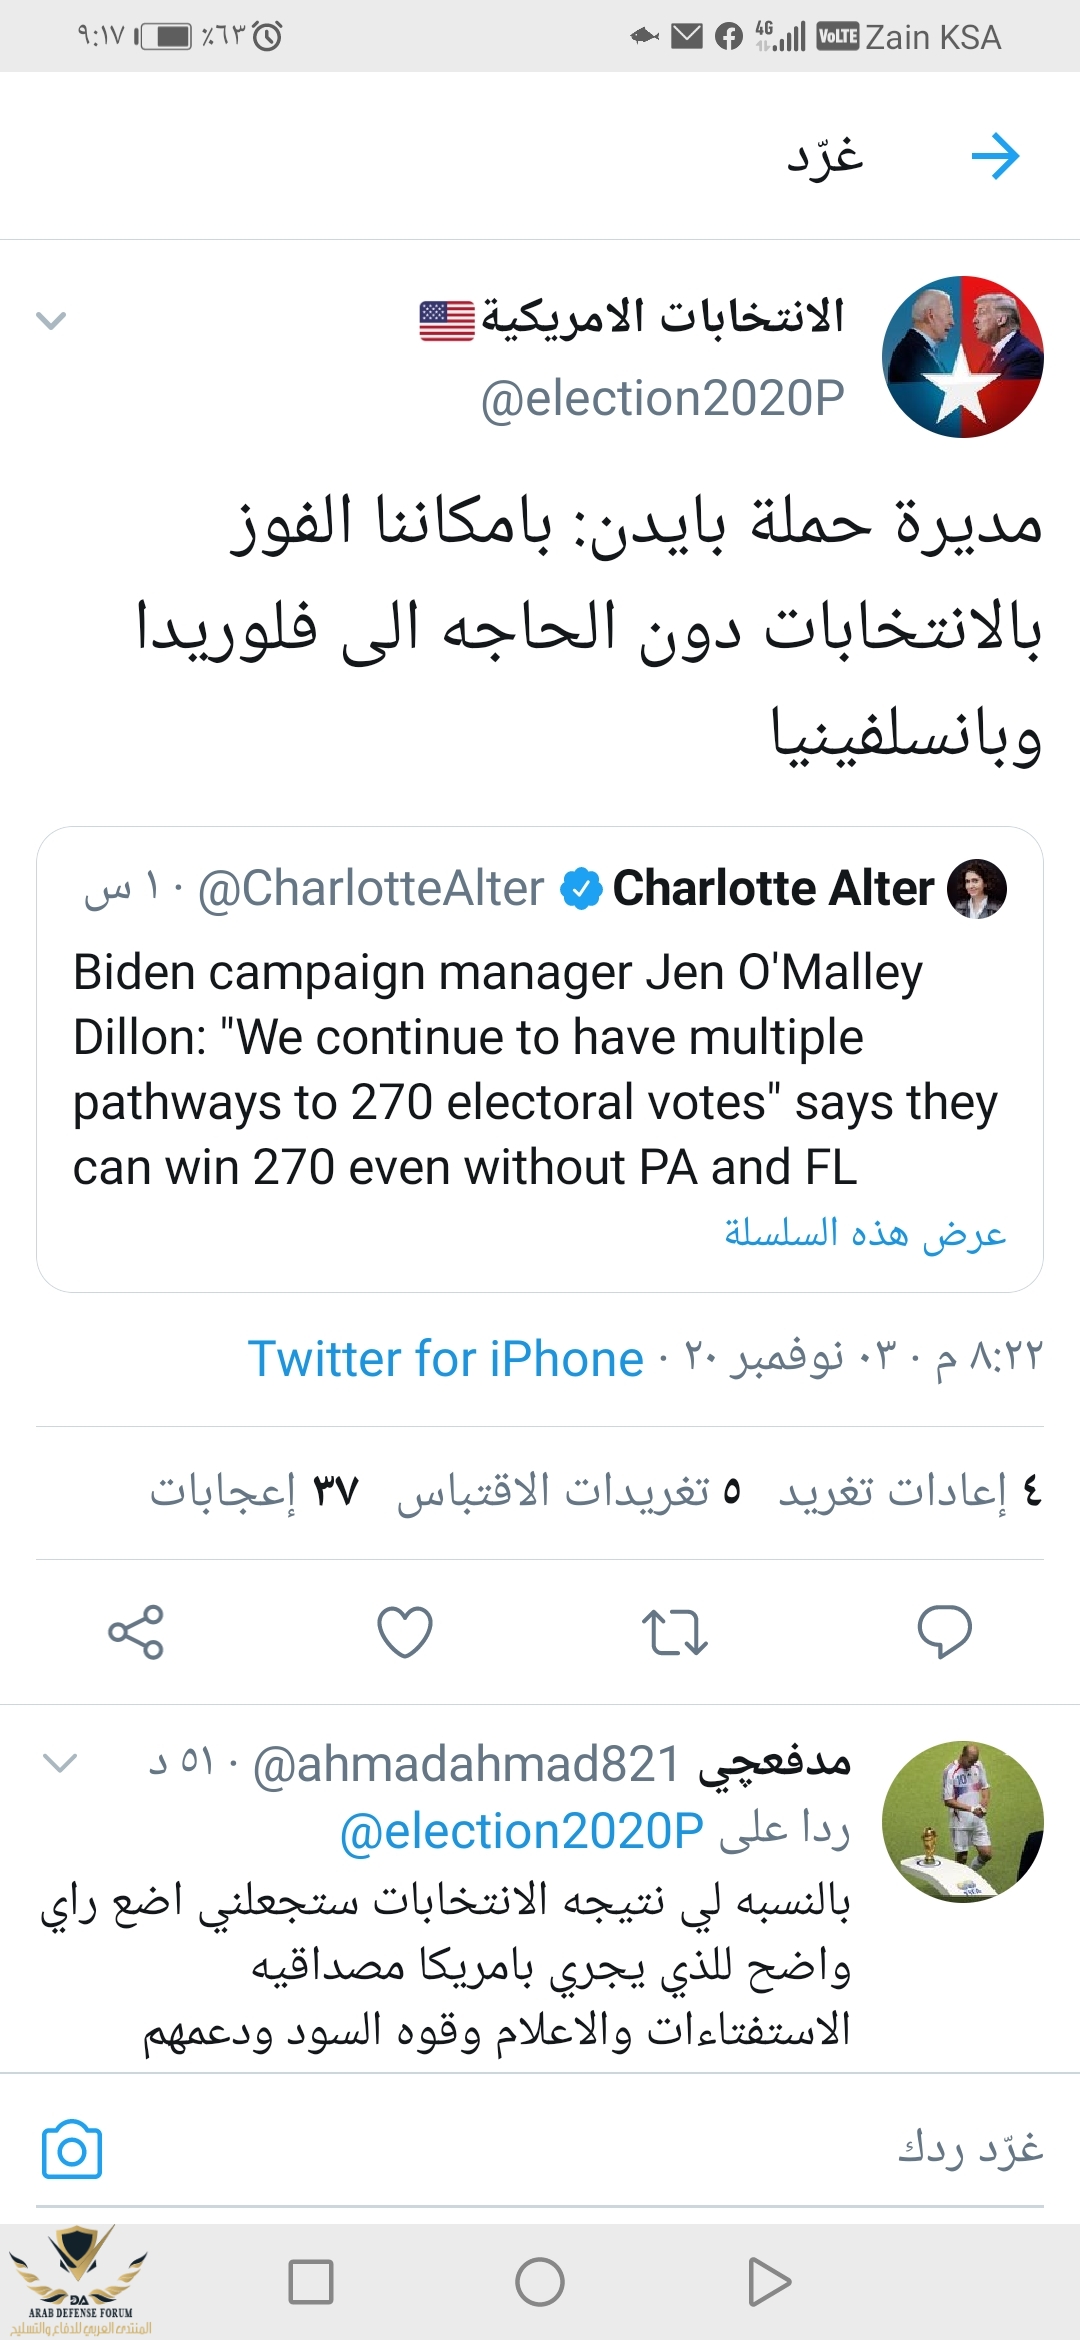Image resolution: width=1080 pixels, height=2340 pixels.
Task: Retweet using the retweet arrows icon
Action: tap(674, 1631)
